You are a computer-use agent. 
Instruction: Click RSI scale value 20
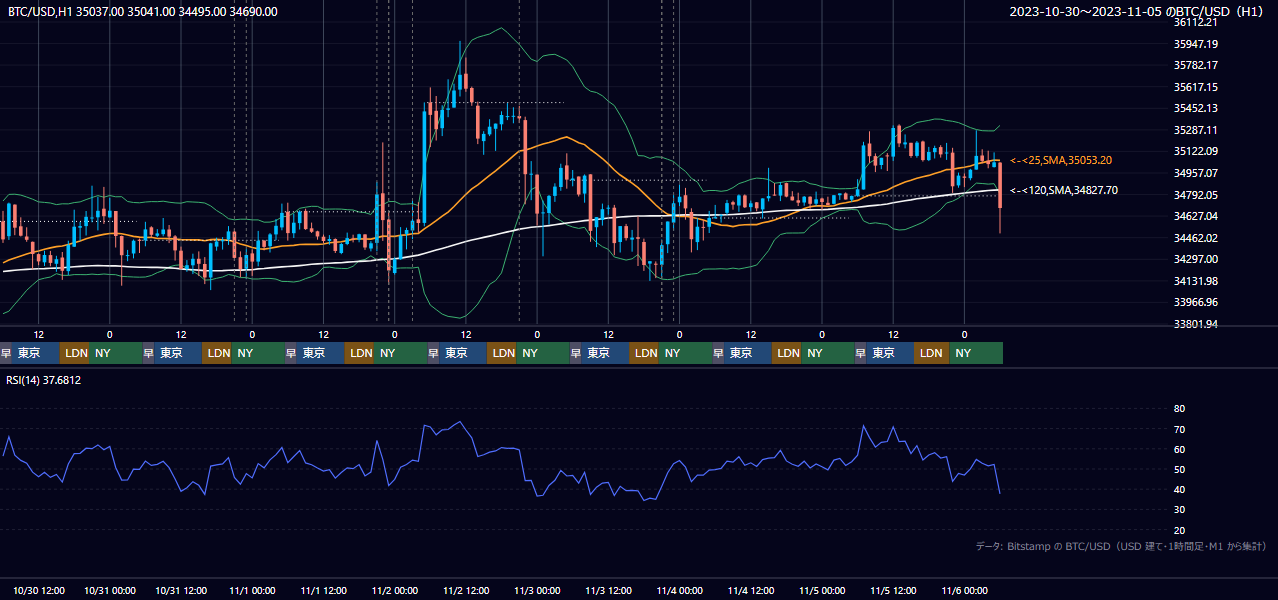1179,530
